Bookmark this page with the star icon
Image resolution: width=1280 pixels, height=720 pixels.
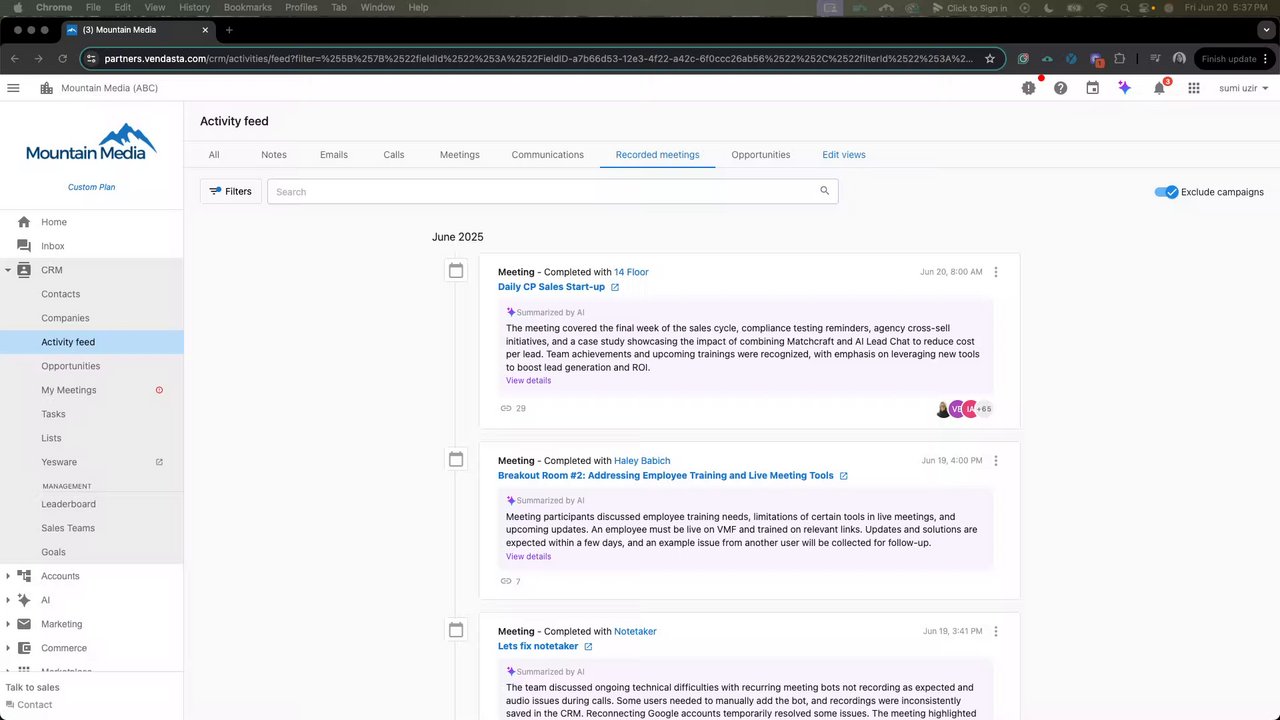(990, 59)
